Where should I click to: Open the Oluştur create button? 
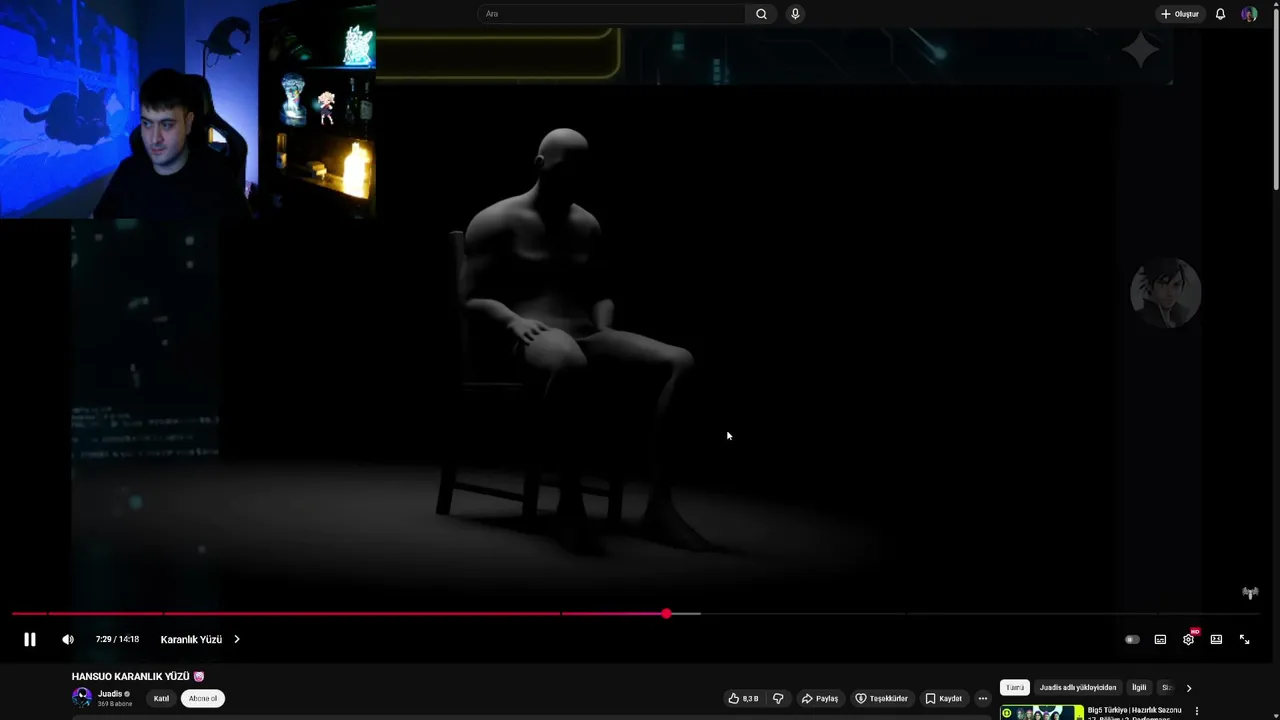1180,14
